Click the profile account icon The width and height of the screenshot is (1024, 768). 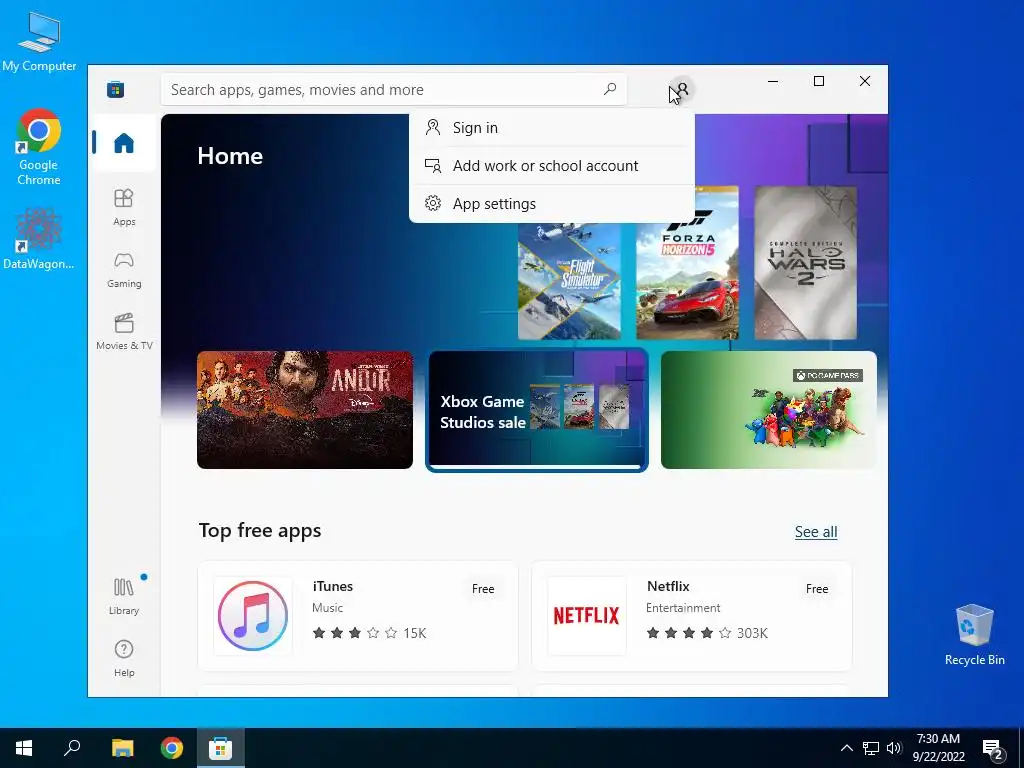click(x=682, y=89)
